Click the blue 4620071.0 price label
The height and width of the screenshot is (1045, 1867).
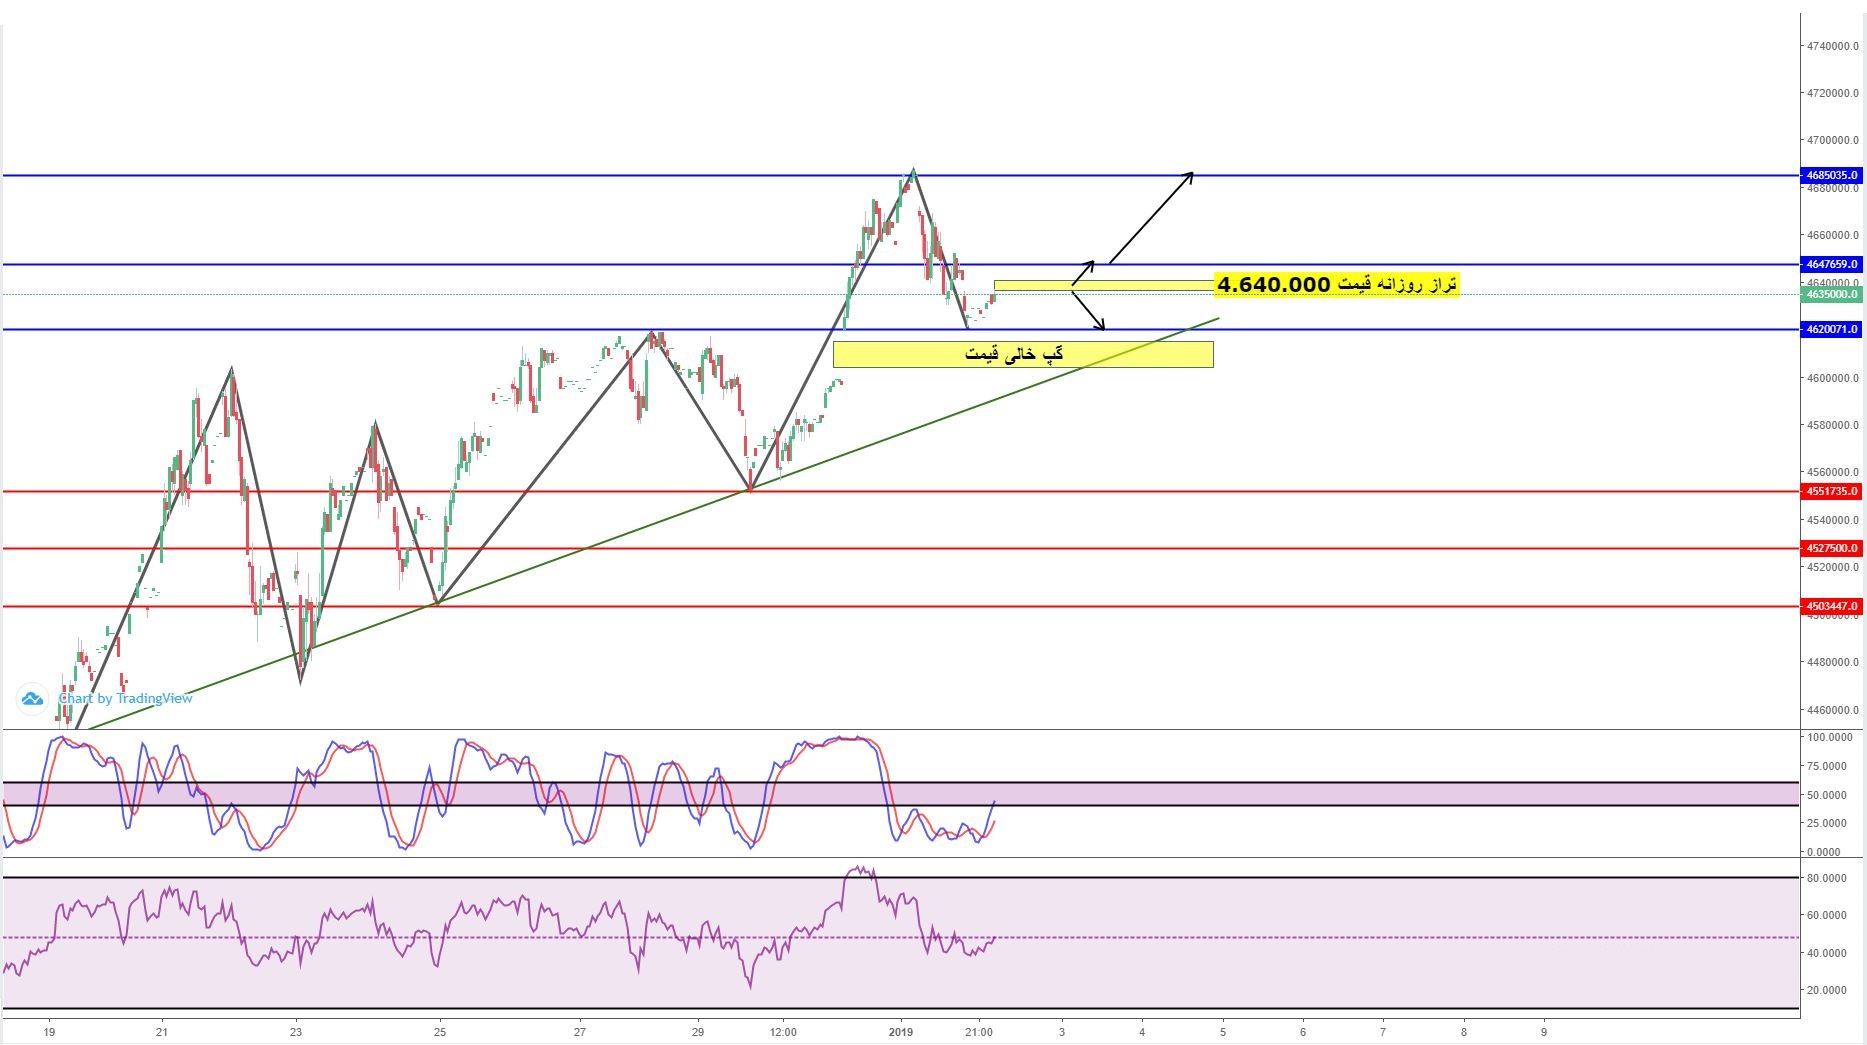(x=1832, y=329)
